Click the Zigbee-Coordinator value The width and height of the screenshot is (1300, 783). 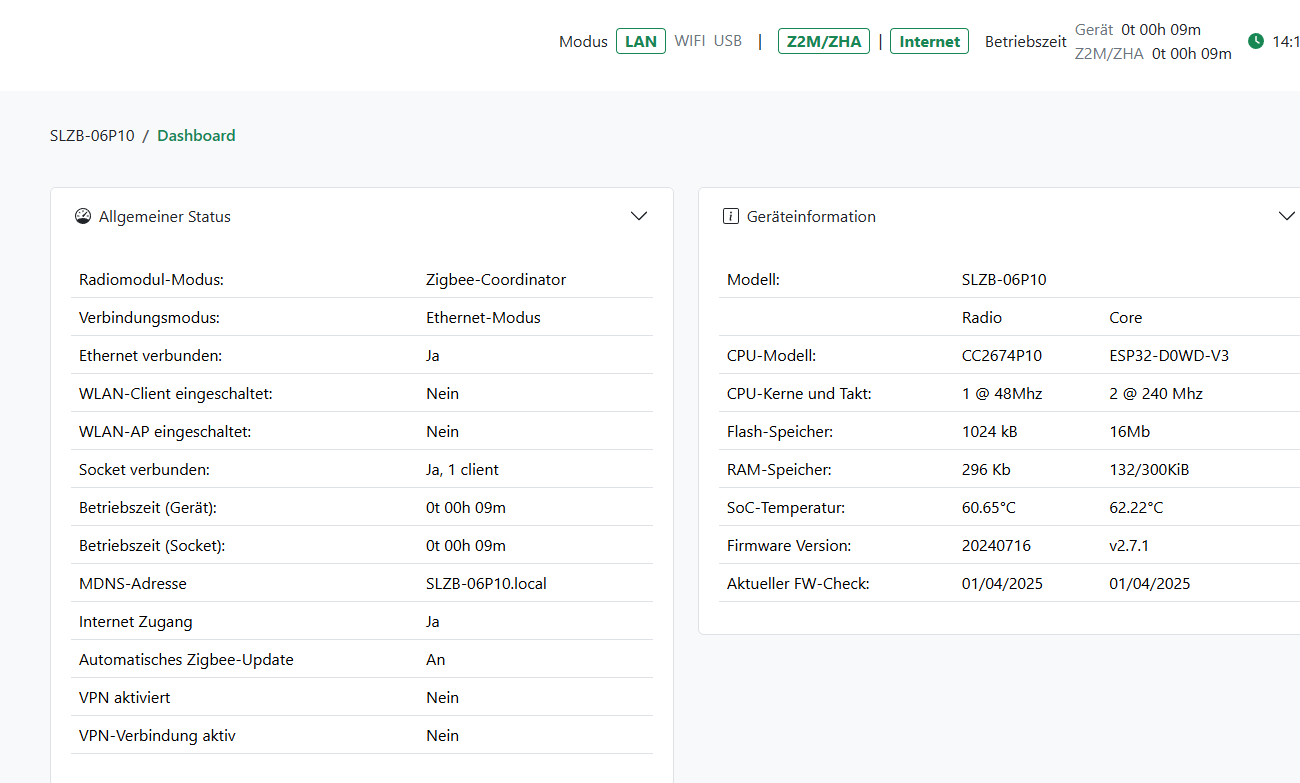[x=496, y=280]
